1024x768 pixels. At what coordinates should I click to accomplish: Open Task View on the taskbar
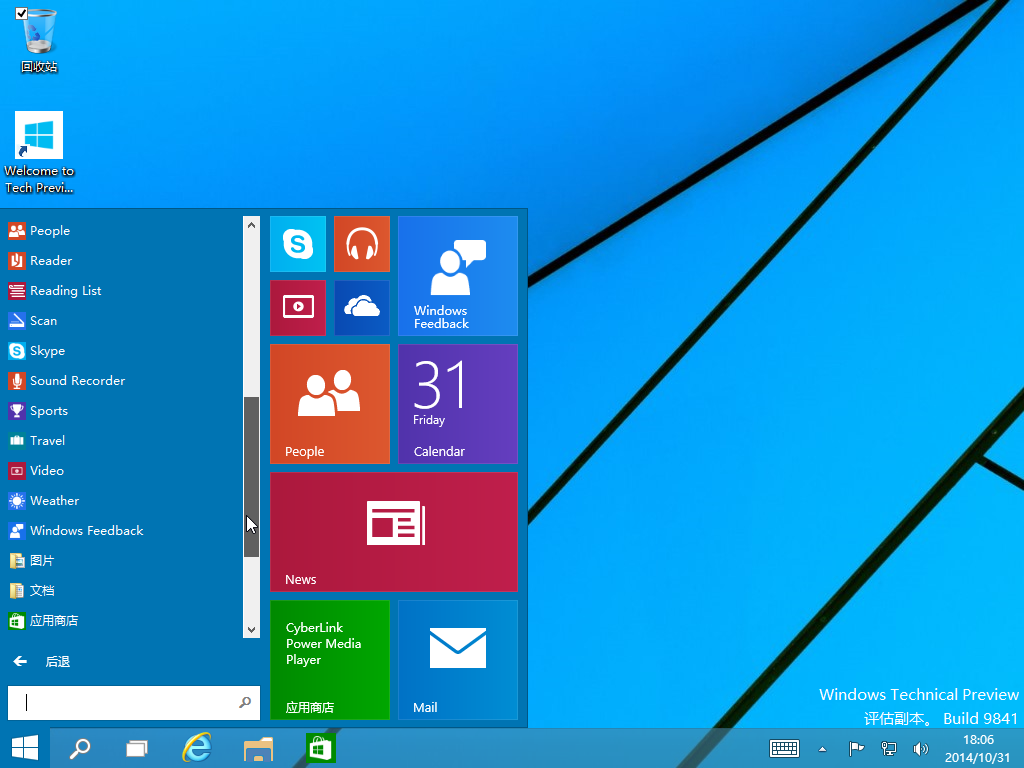136,748
